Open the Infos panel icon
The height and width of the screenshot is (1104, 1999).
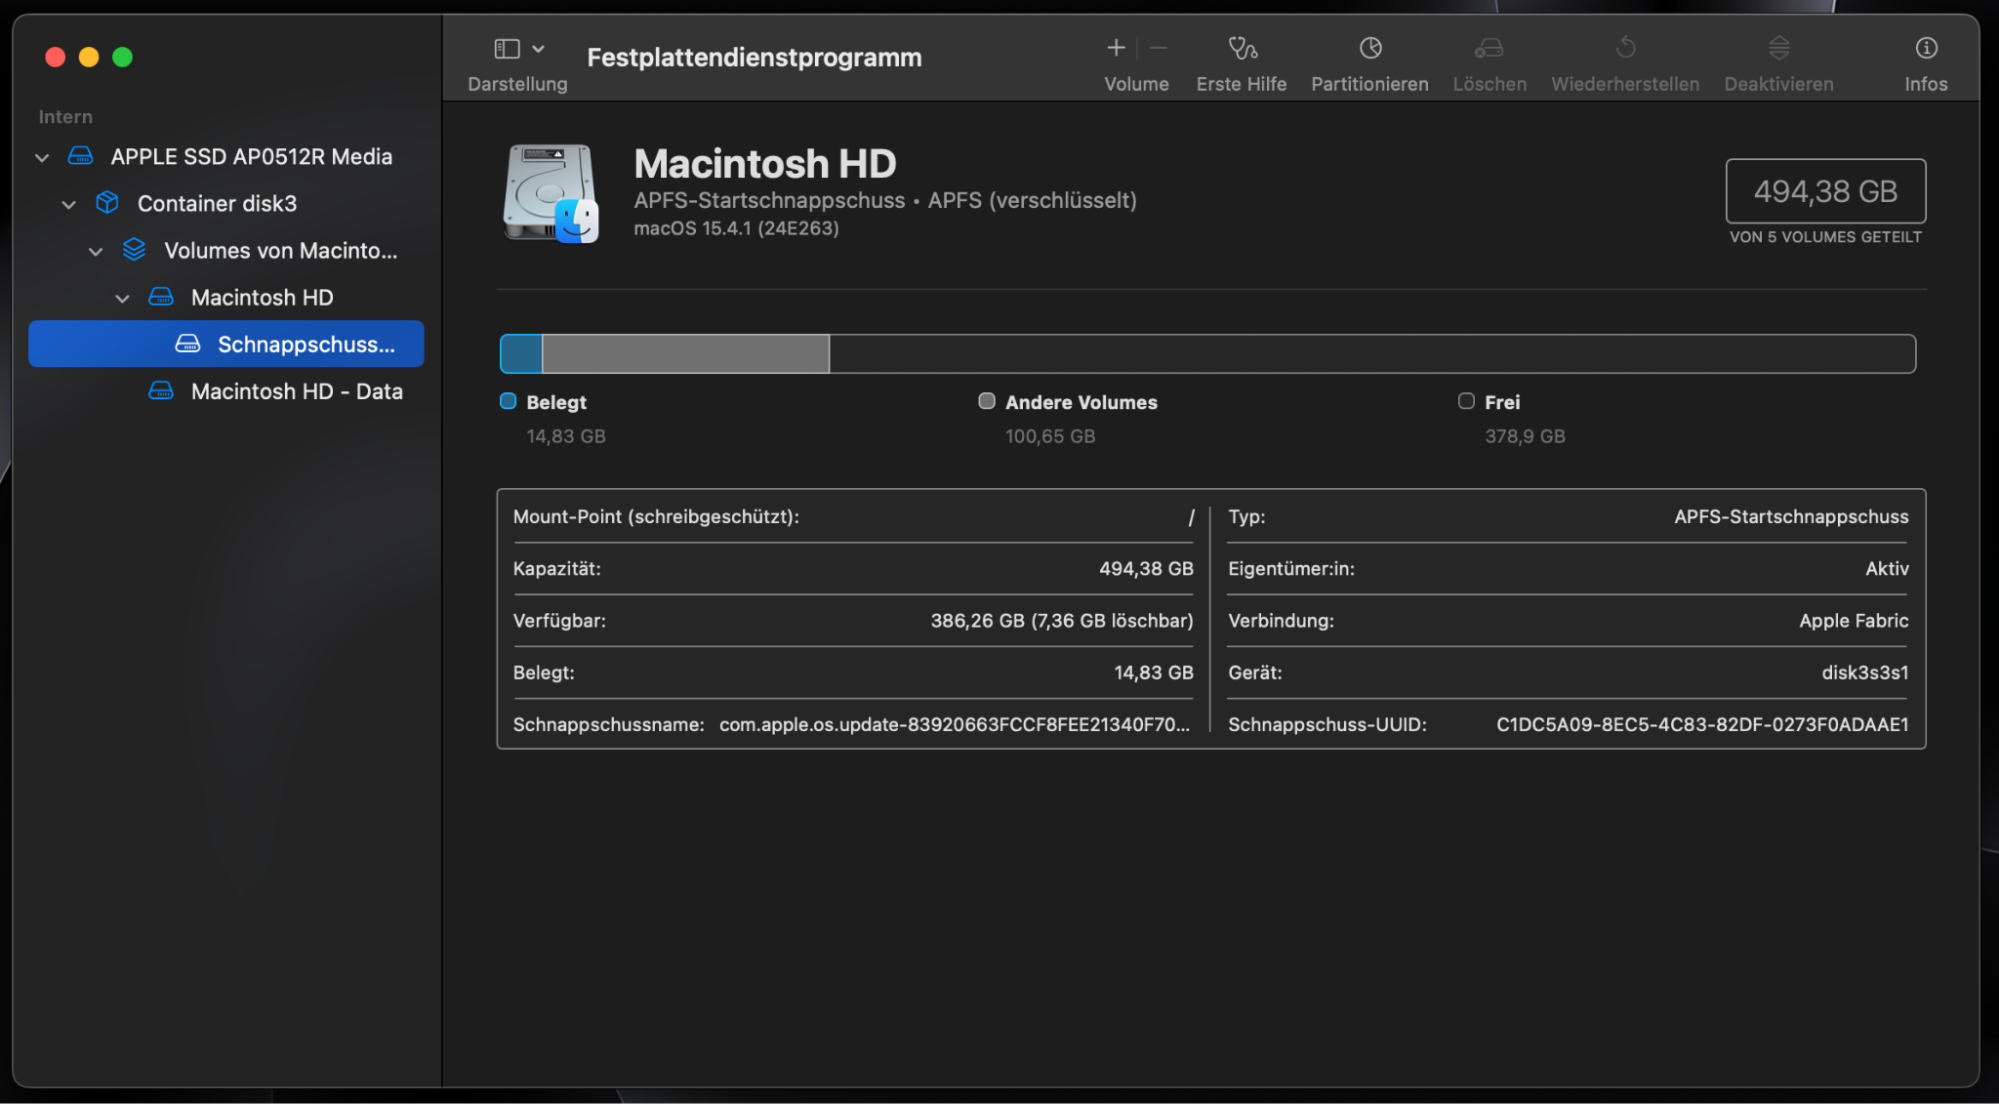pyautogui.click(x=1926, y=48)
